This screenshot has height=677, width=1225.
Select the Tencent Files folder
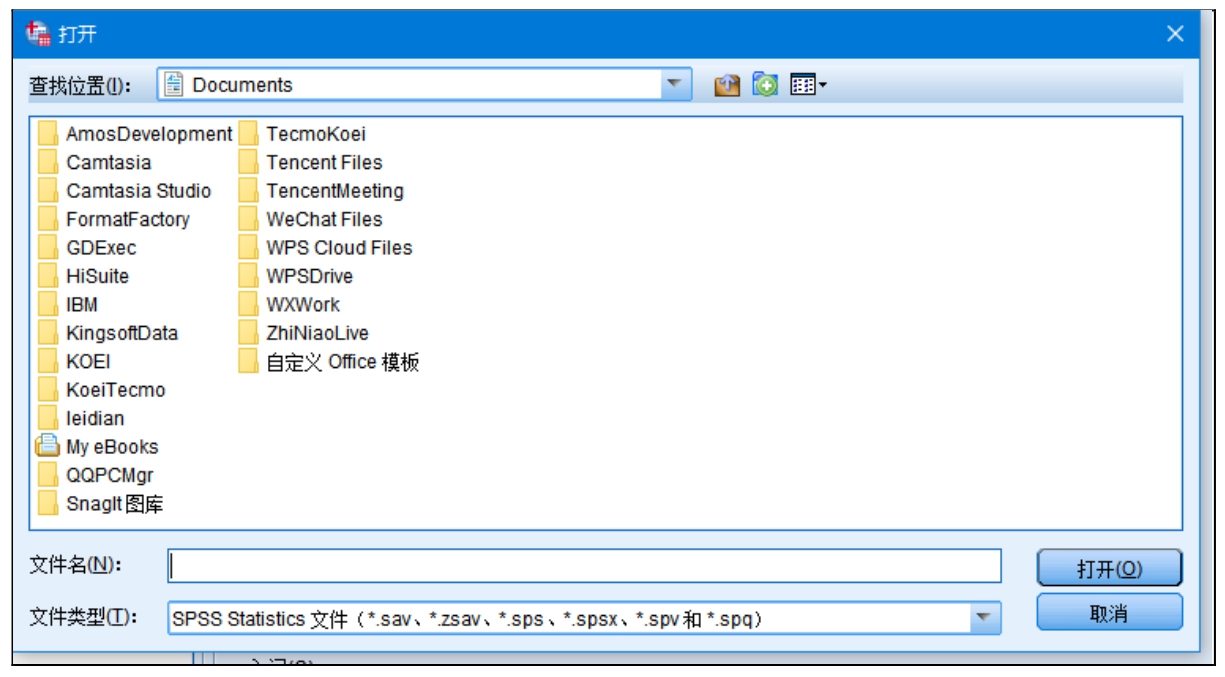pos(324,162)
